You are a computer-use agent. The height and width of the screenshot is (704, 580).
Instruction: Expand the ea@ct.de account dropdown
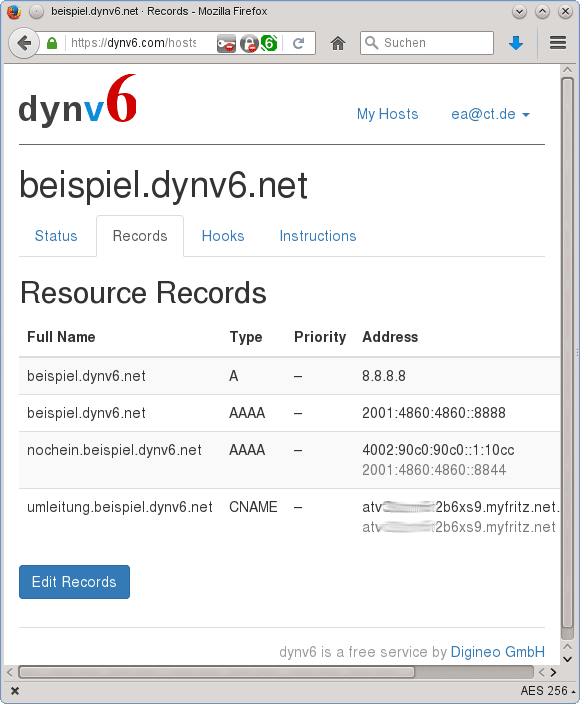click(490, 114)
